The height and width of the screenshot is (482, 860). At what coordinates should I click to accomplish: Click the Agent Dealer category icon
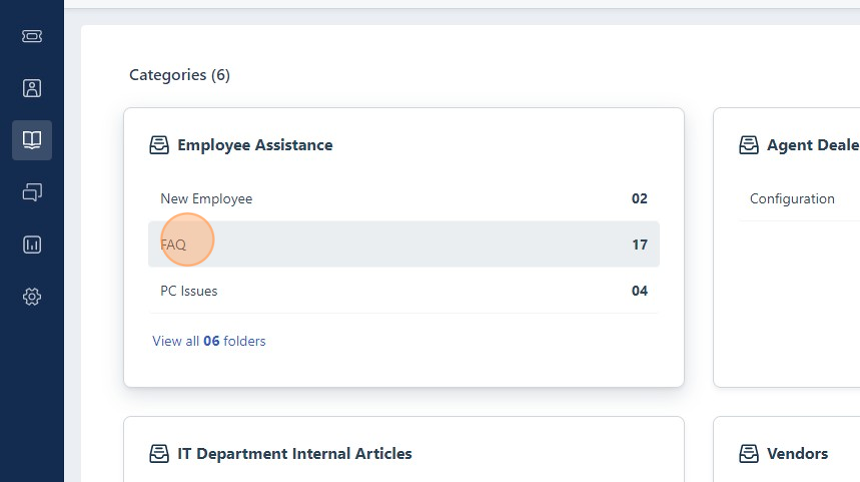point(749,145)
